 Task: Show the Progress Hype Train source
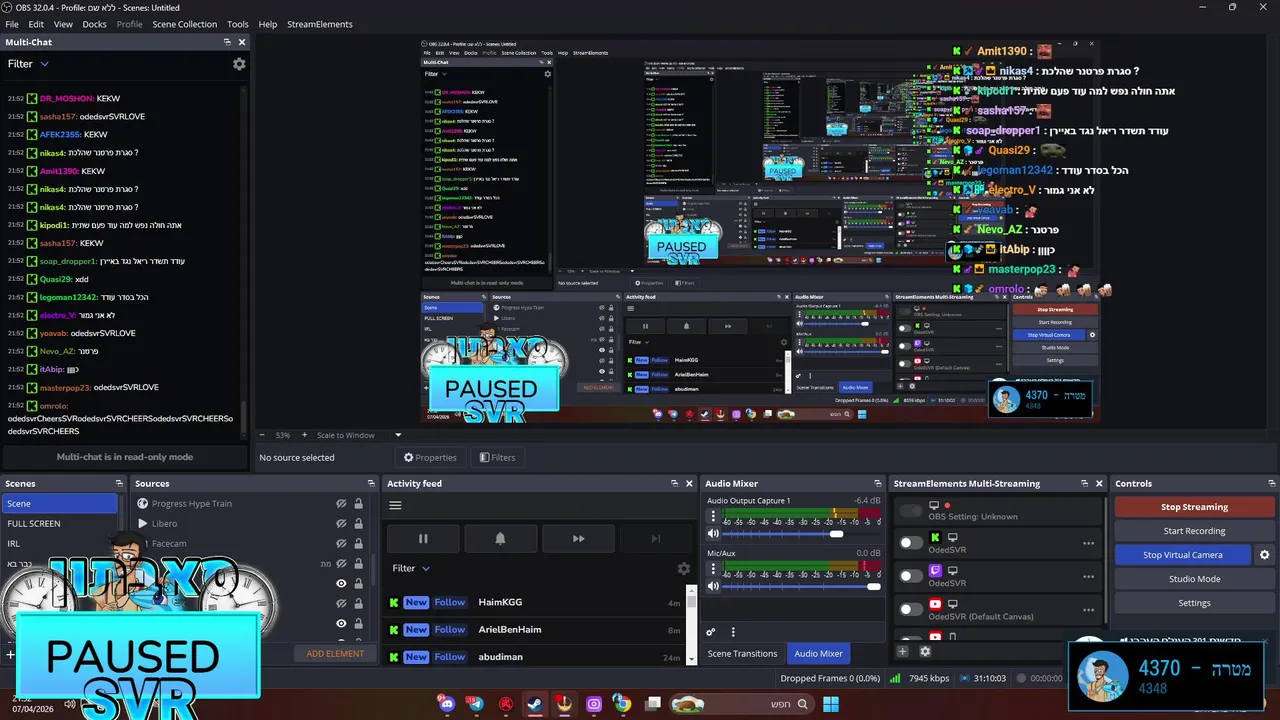[341, 504]
